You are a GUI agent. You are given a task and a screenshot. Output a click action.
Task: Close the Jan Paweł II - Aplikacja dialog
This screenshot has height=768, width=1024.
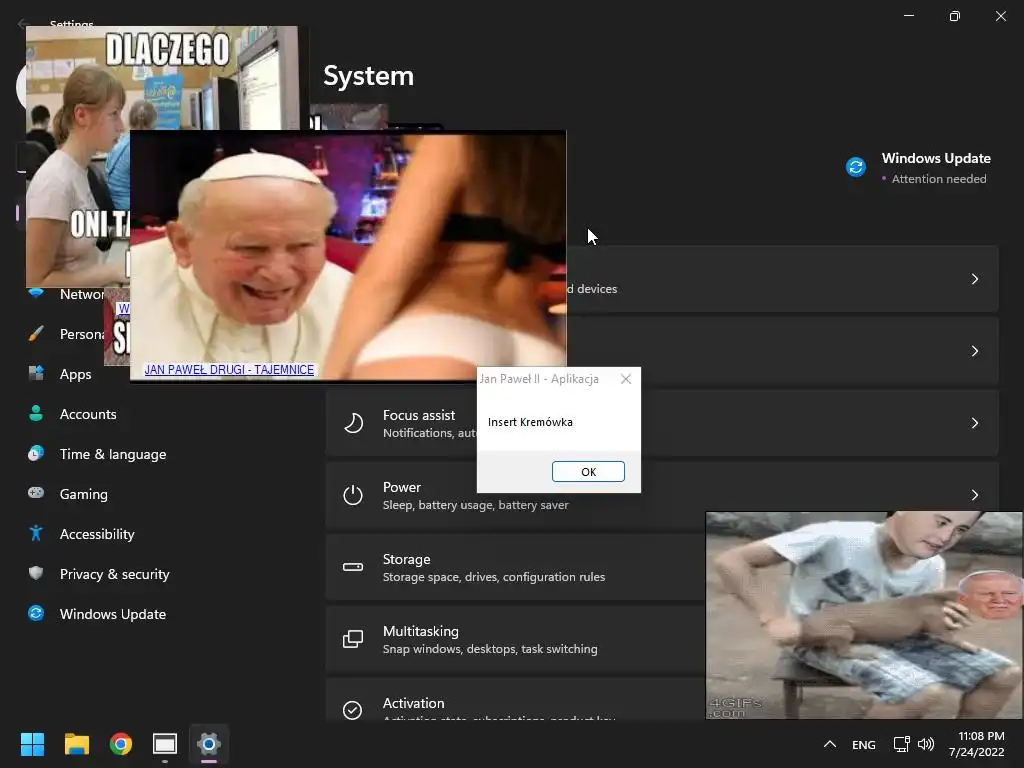(626, 379)
